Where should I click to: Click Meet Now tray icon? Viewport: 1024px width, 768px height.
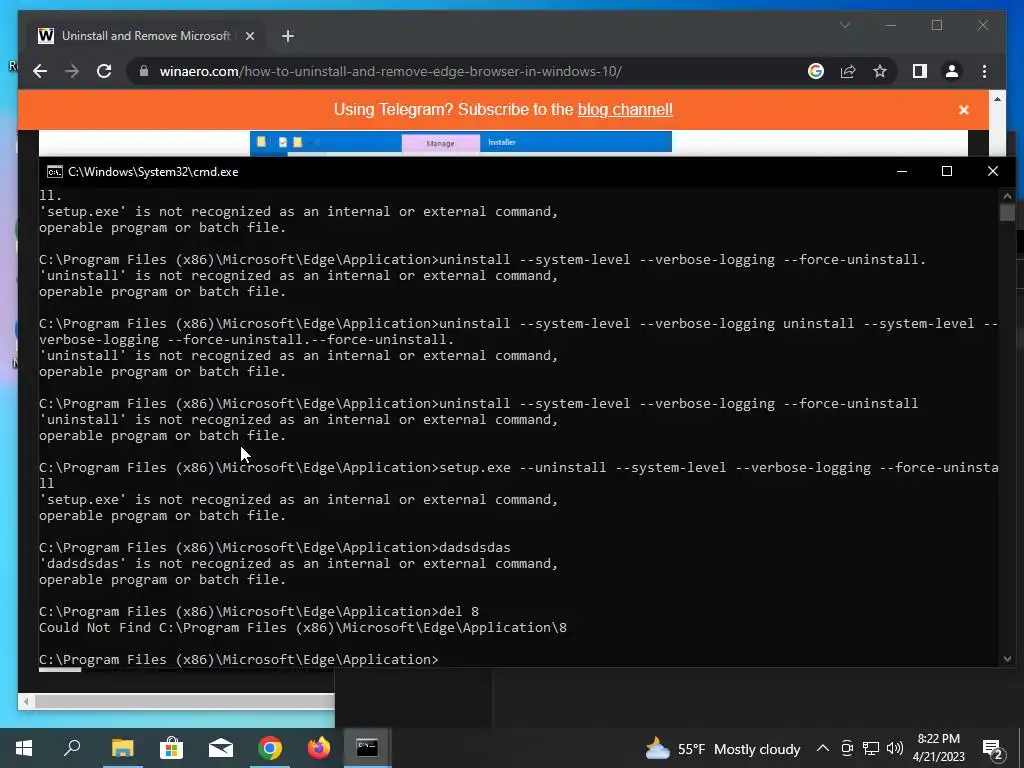(x=847, y=748)
